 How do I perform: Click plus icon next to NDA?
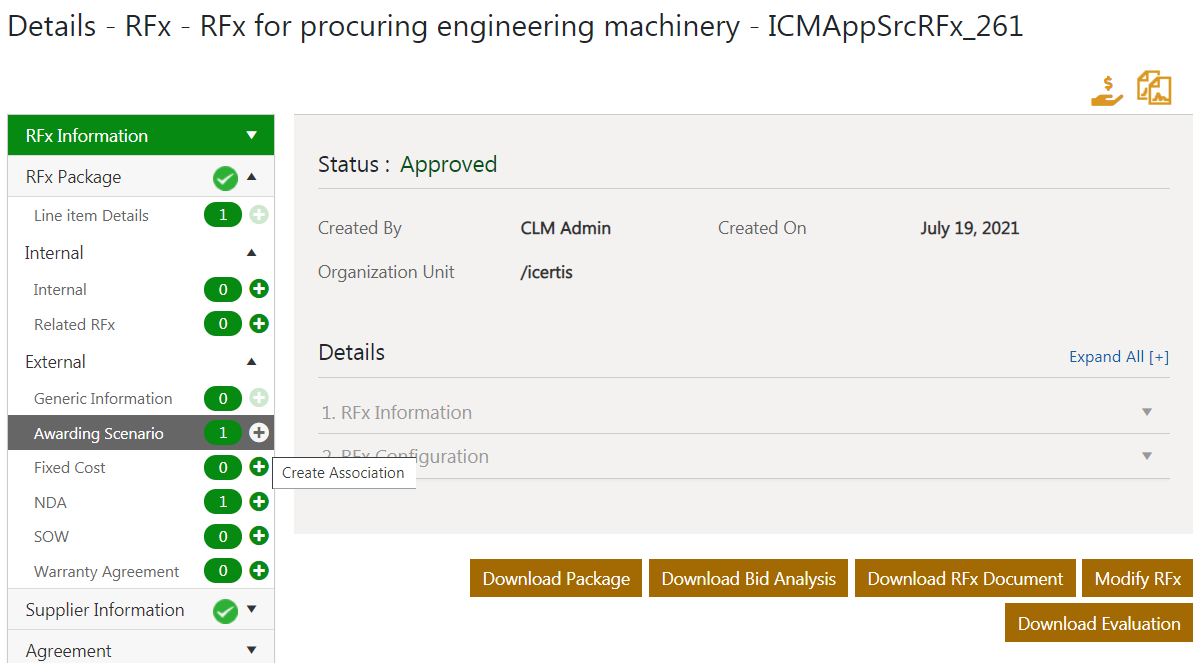pyautogui.click(x=259, y=501)
